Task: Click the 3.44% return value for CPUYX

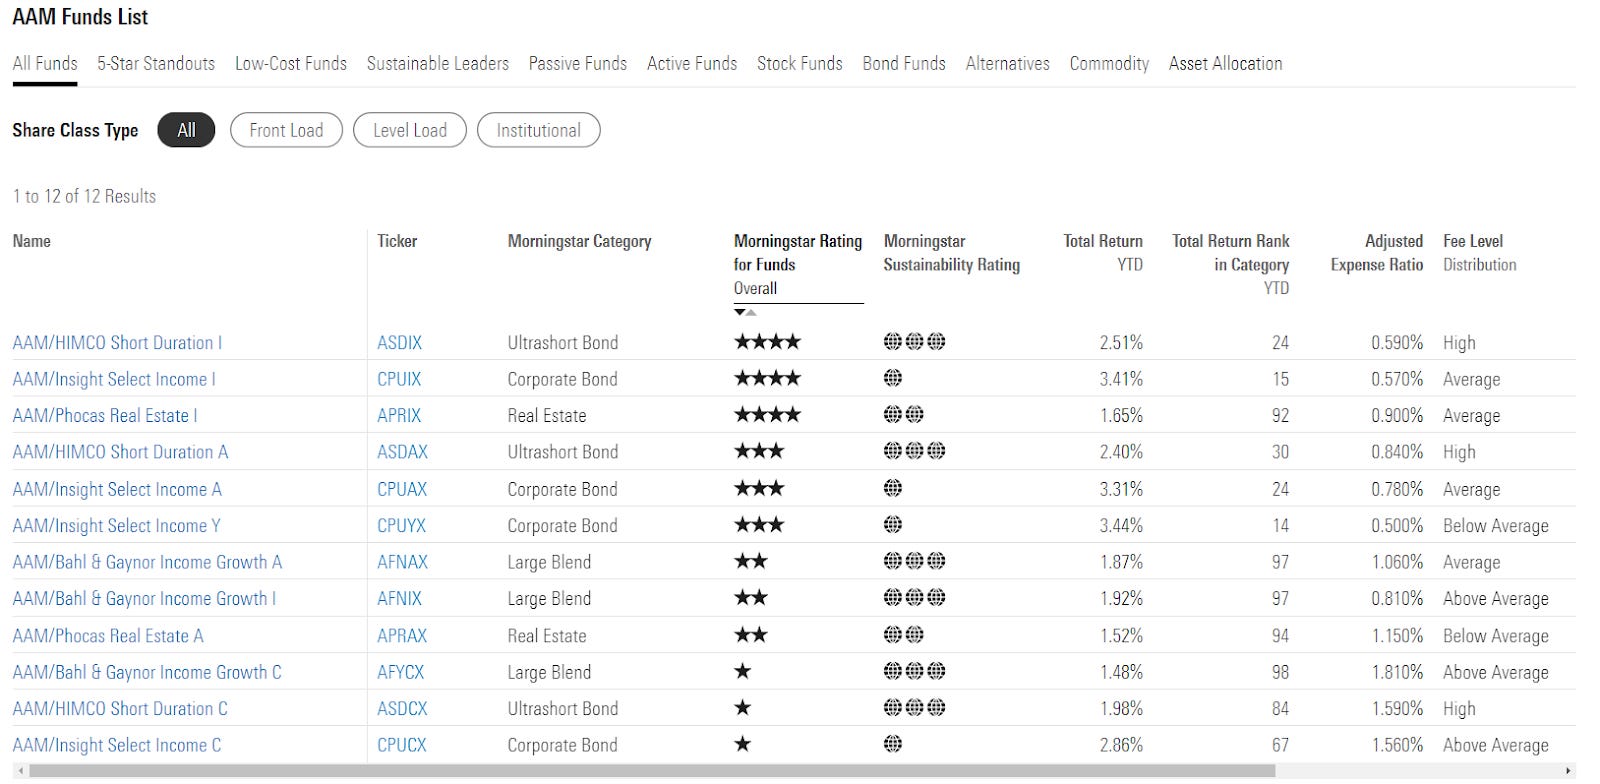Action: pos(1121,526)
